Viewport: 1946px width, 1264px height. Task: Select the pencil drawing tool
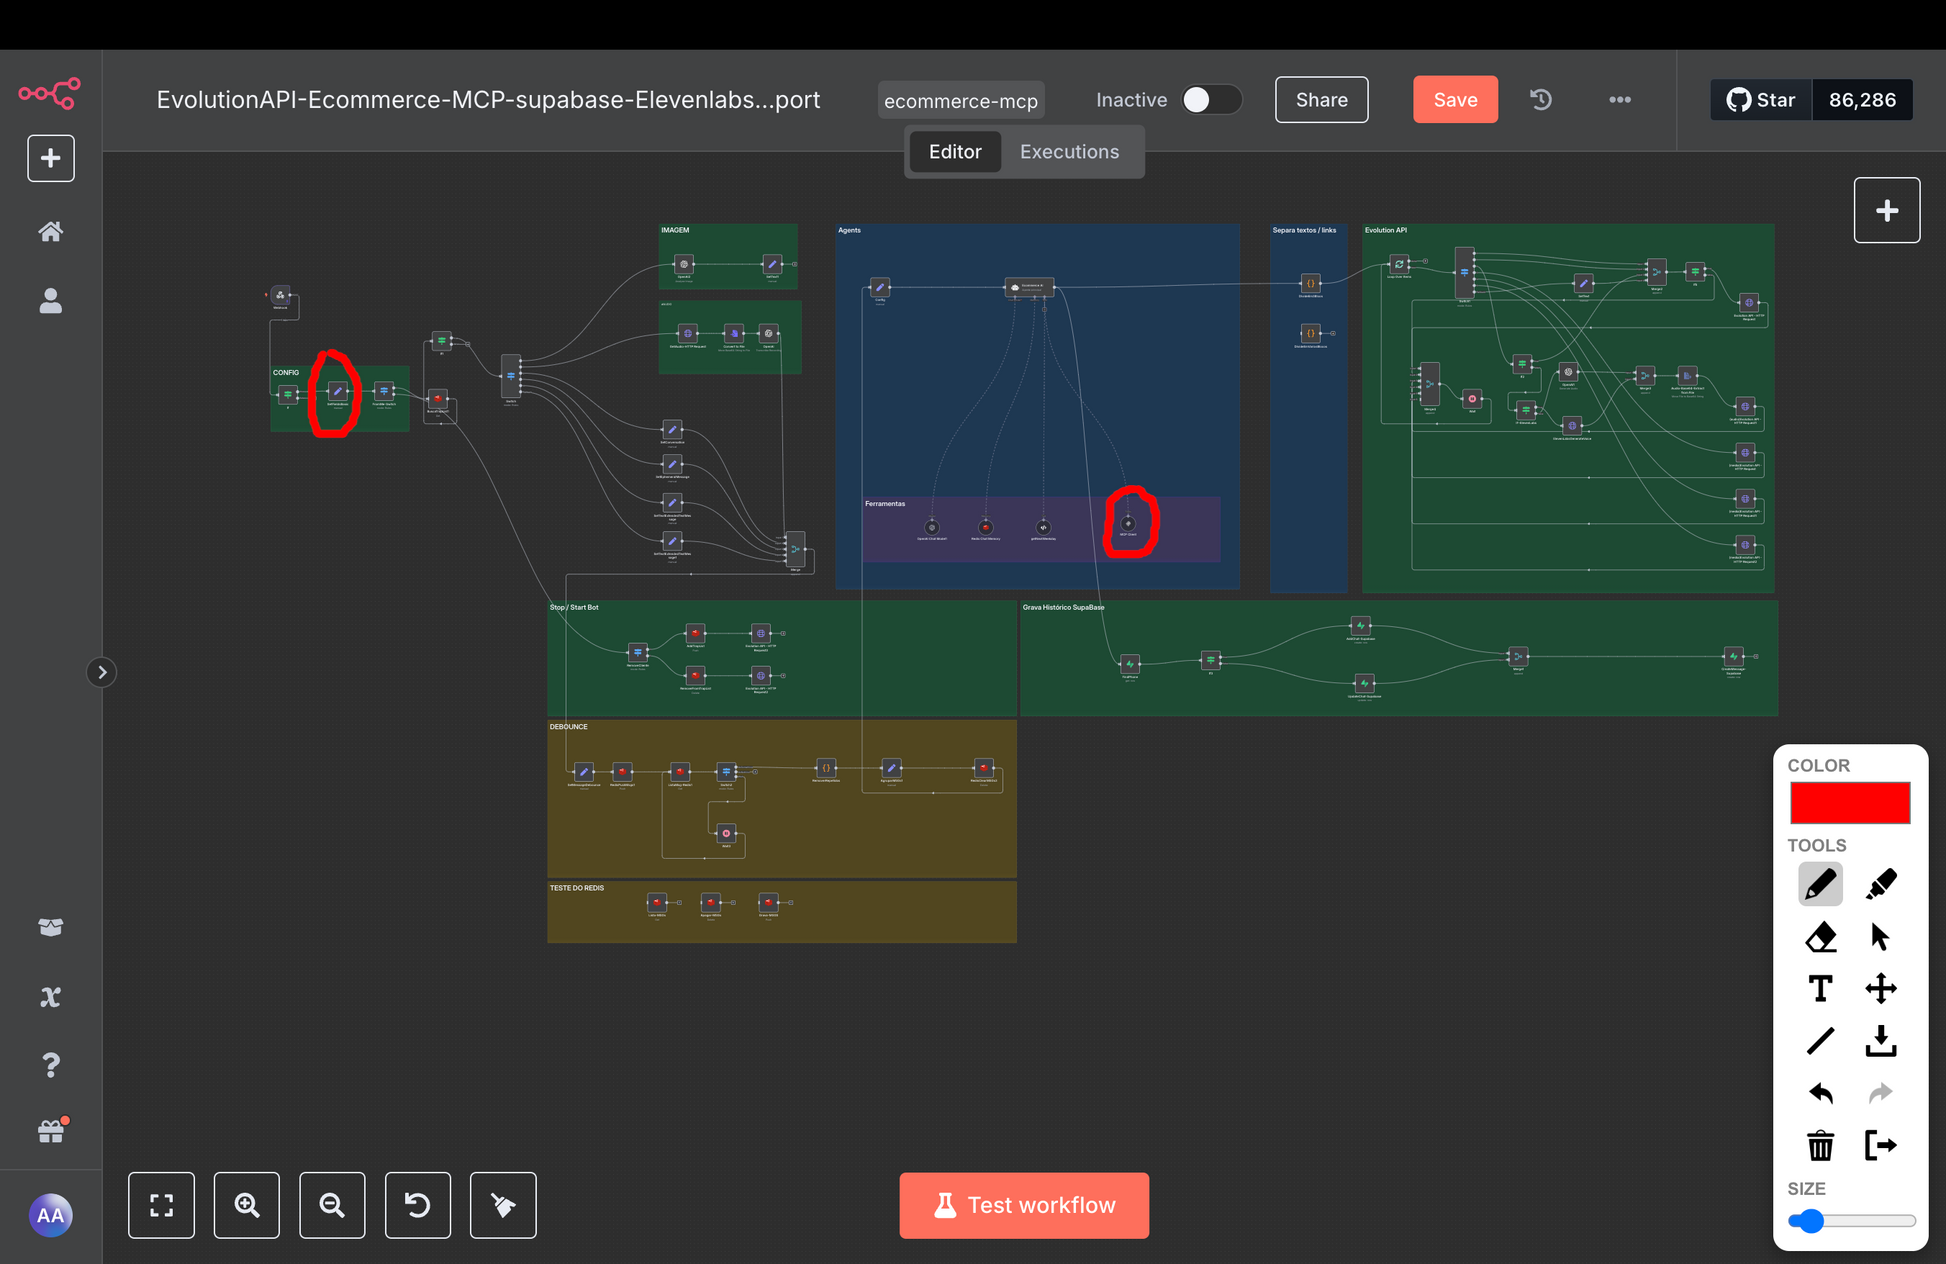(1820, 884)
